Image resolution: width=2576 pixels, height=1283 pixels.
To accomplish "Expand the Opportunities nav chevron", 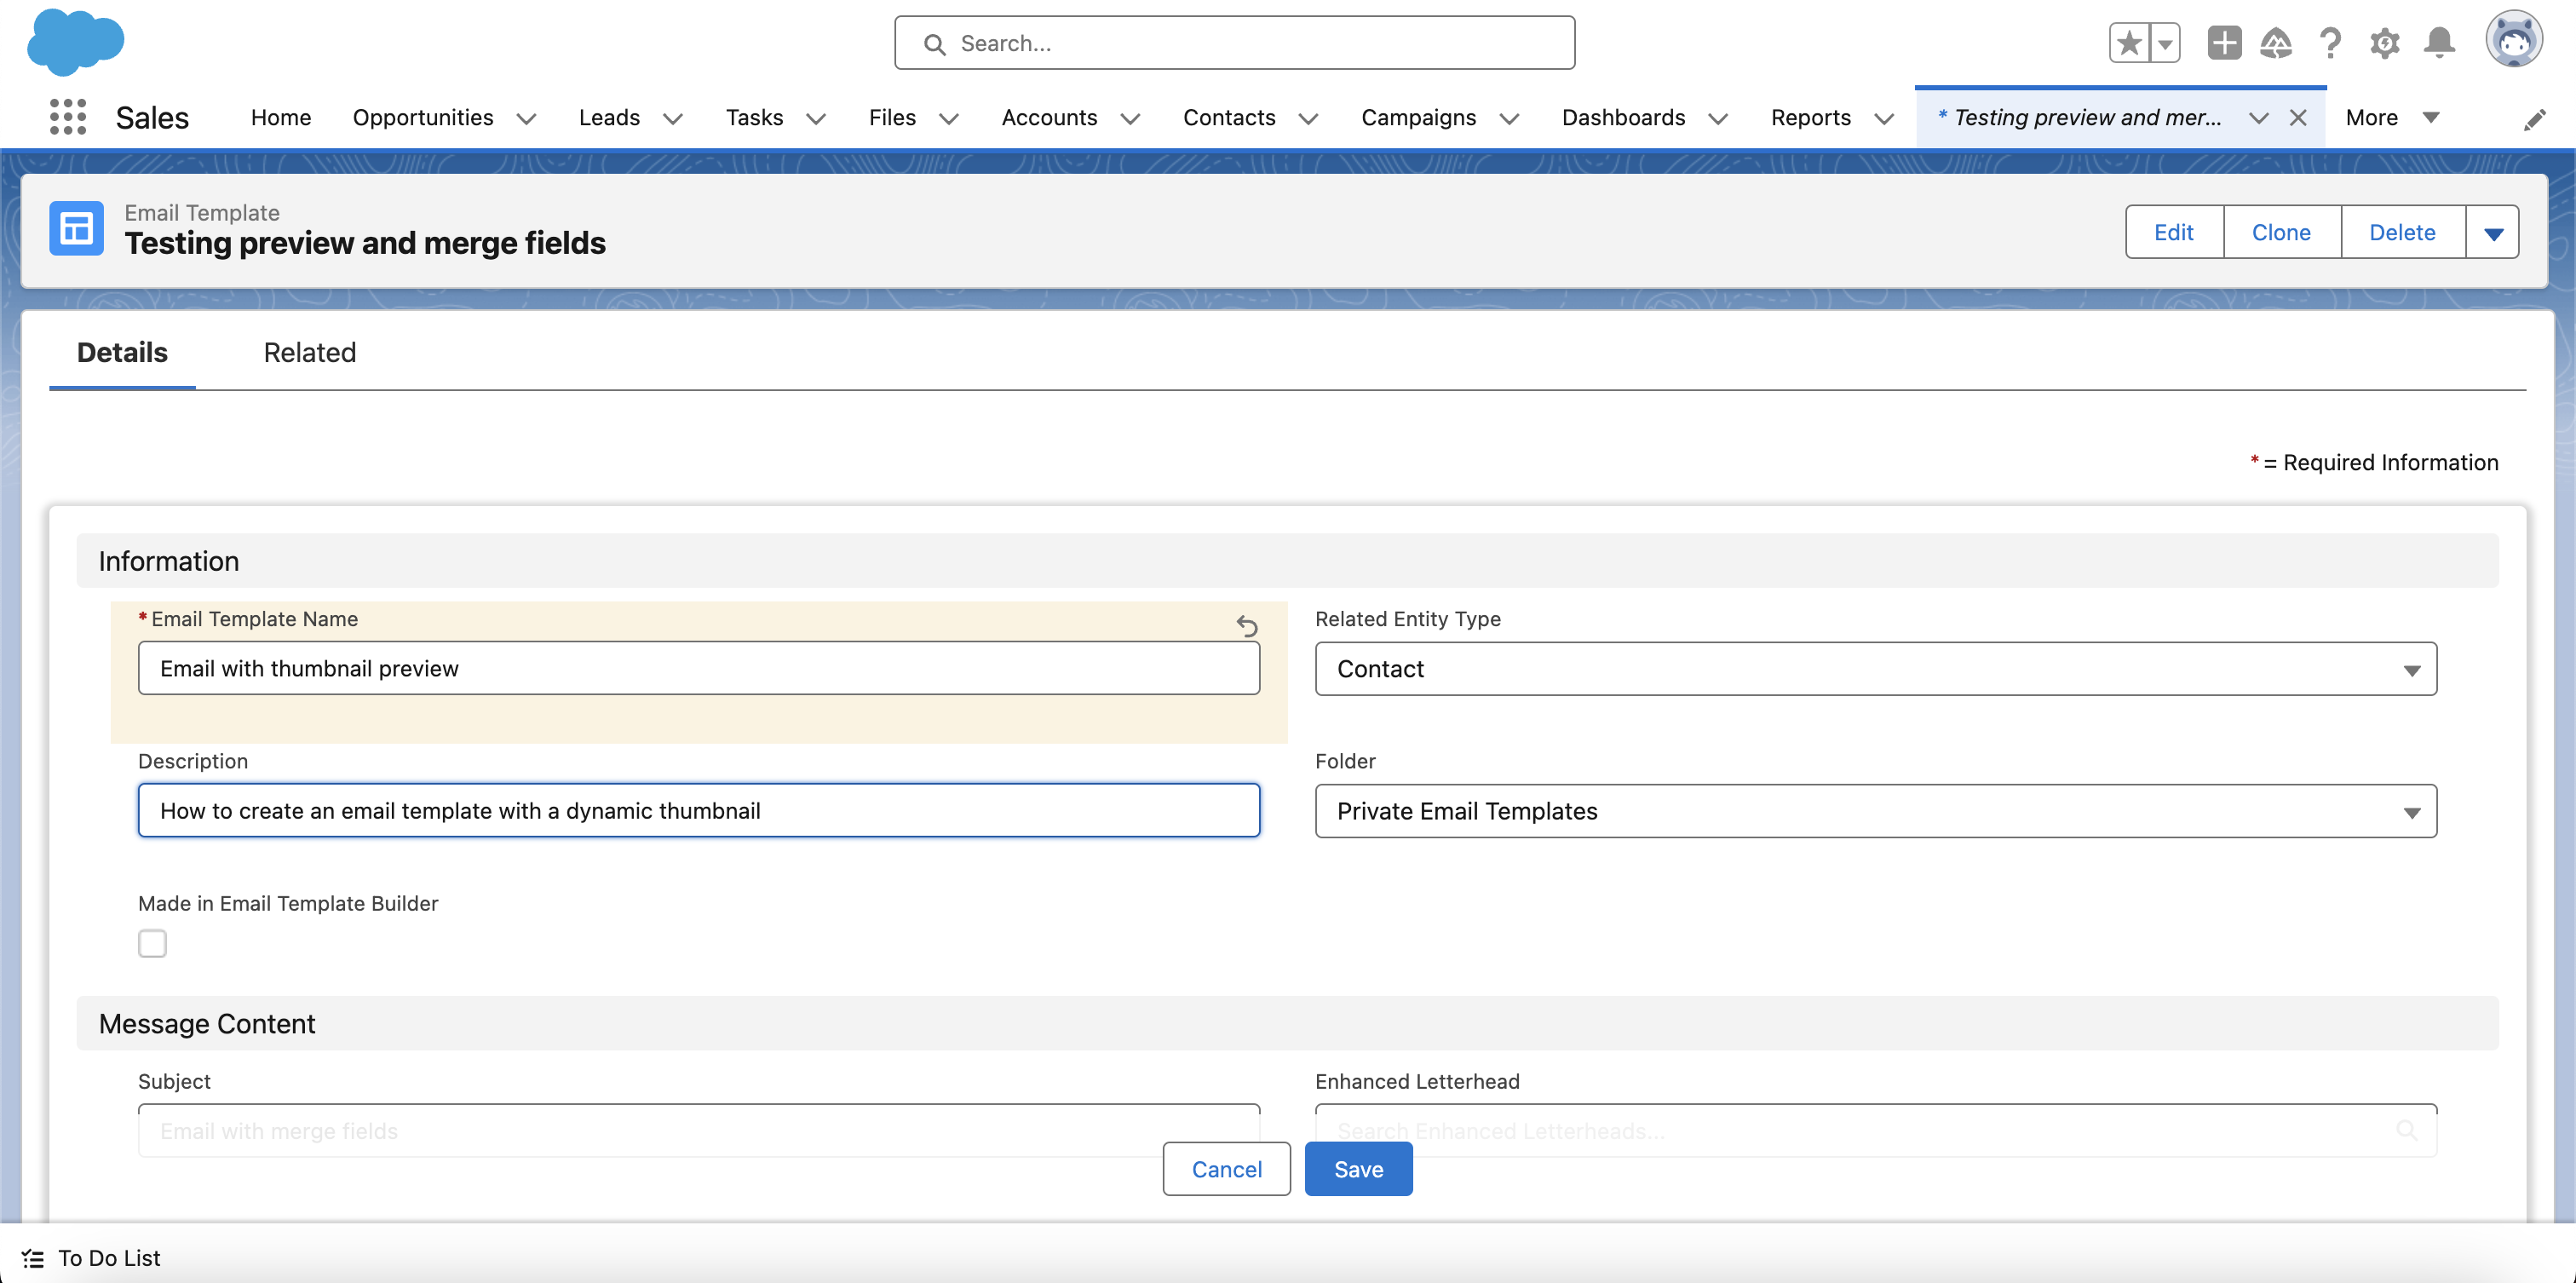I will 527,119.
